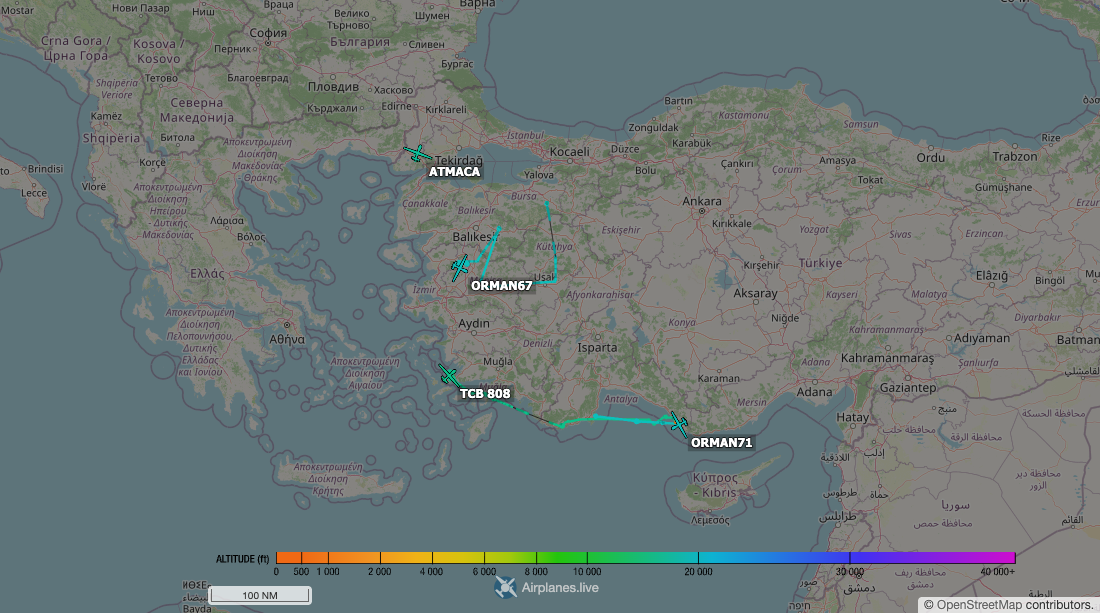Click the Denizli city label

pos(537,344)
